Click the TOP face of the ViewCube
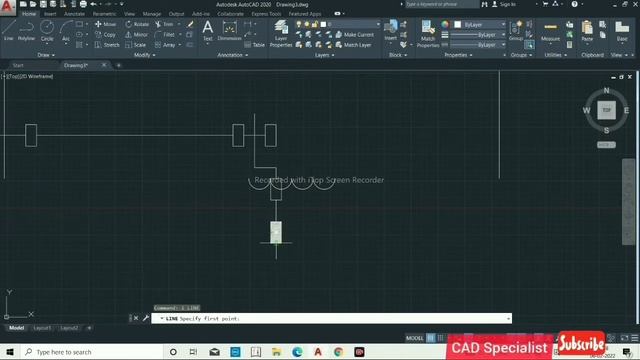This screenshot has height=360, width=640. coord(607,110)
